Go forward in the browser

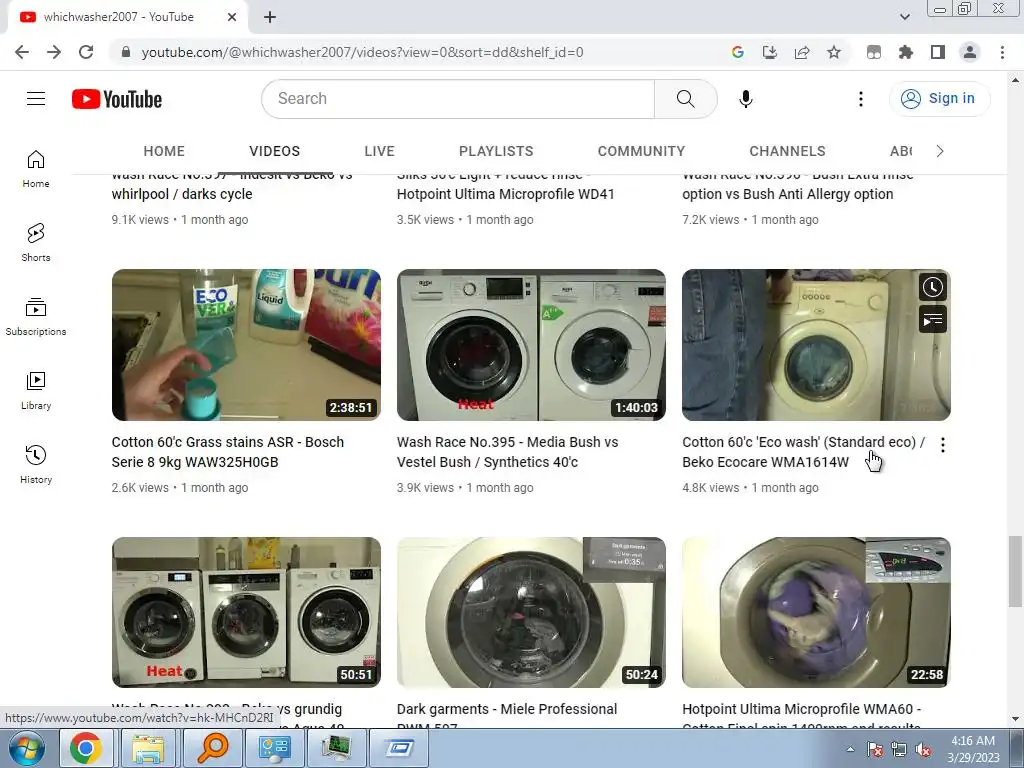[54, 52]
